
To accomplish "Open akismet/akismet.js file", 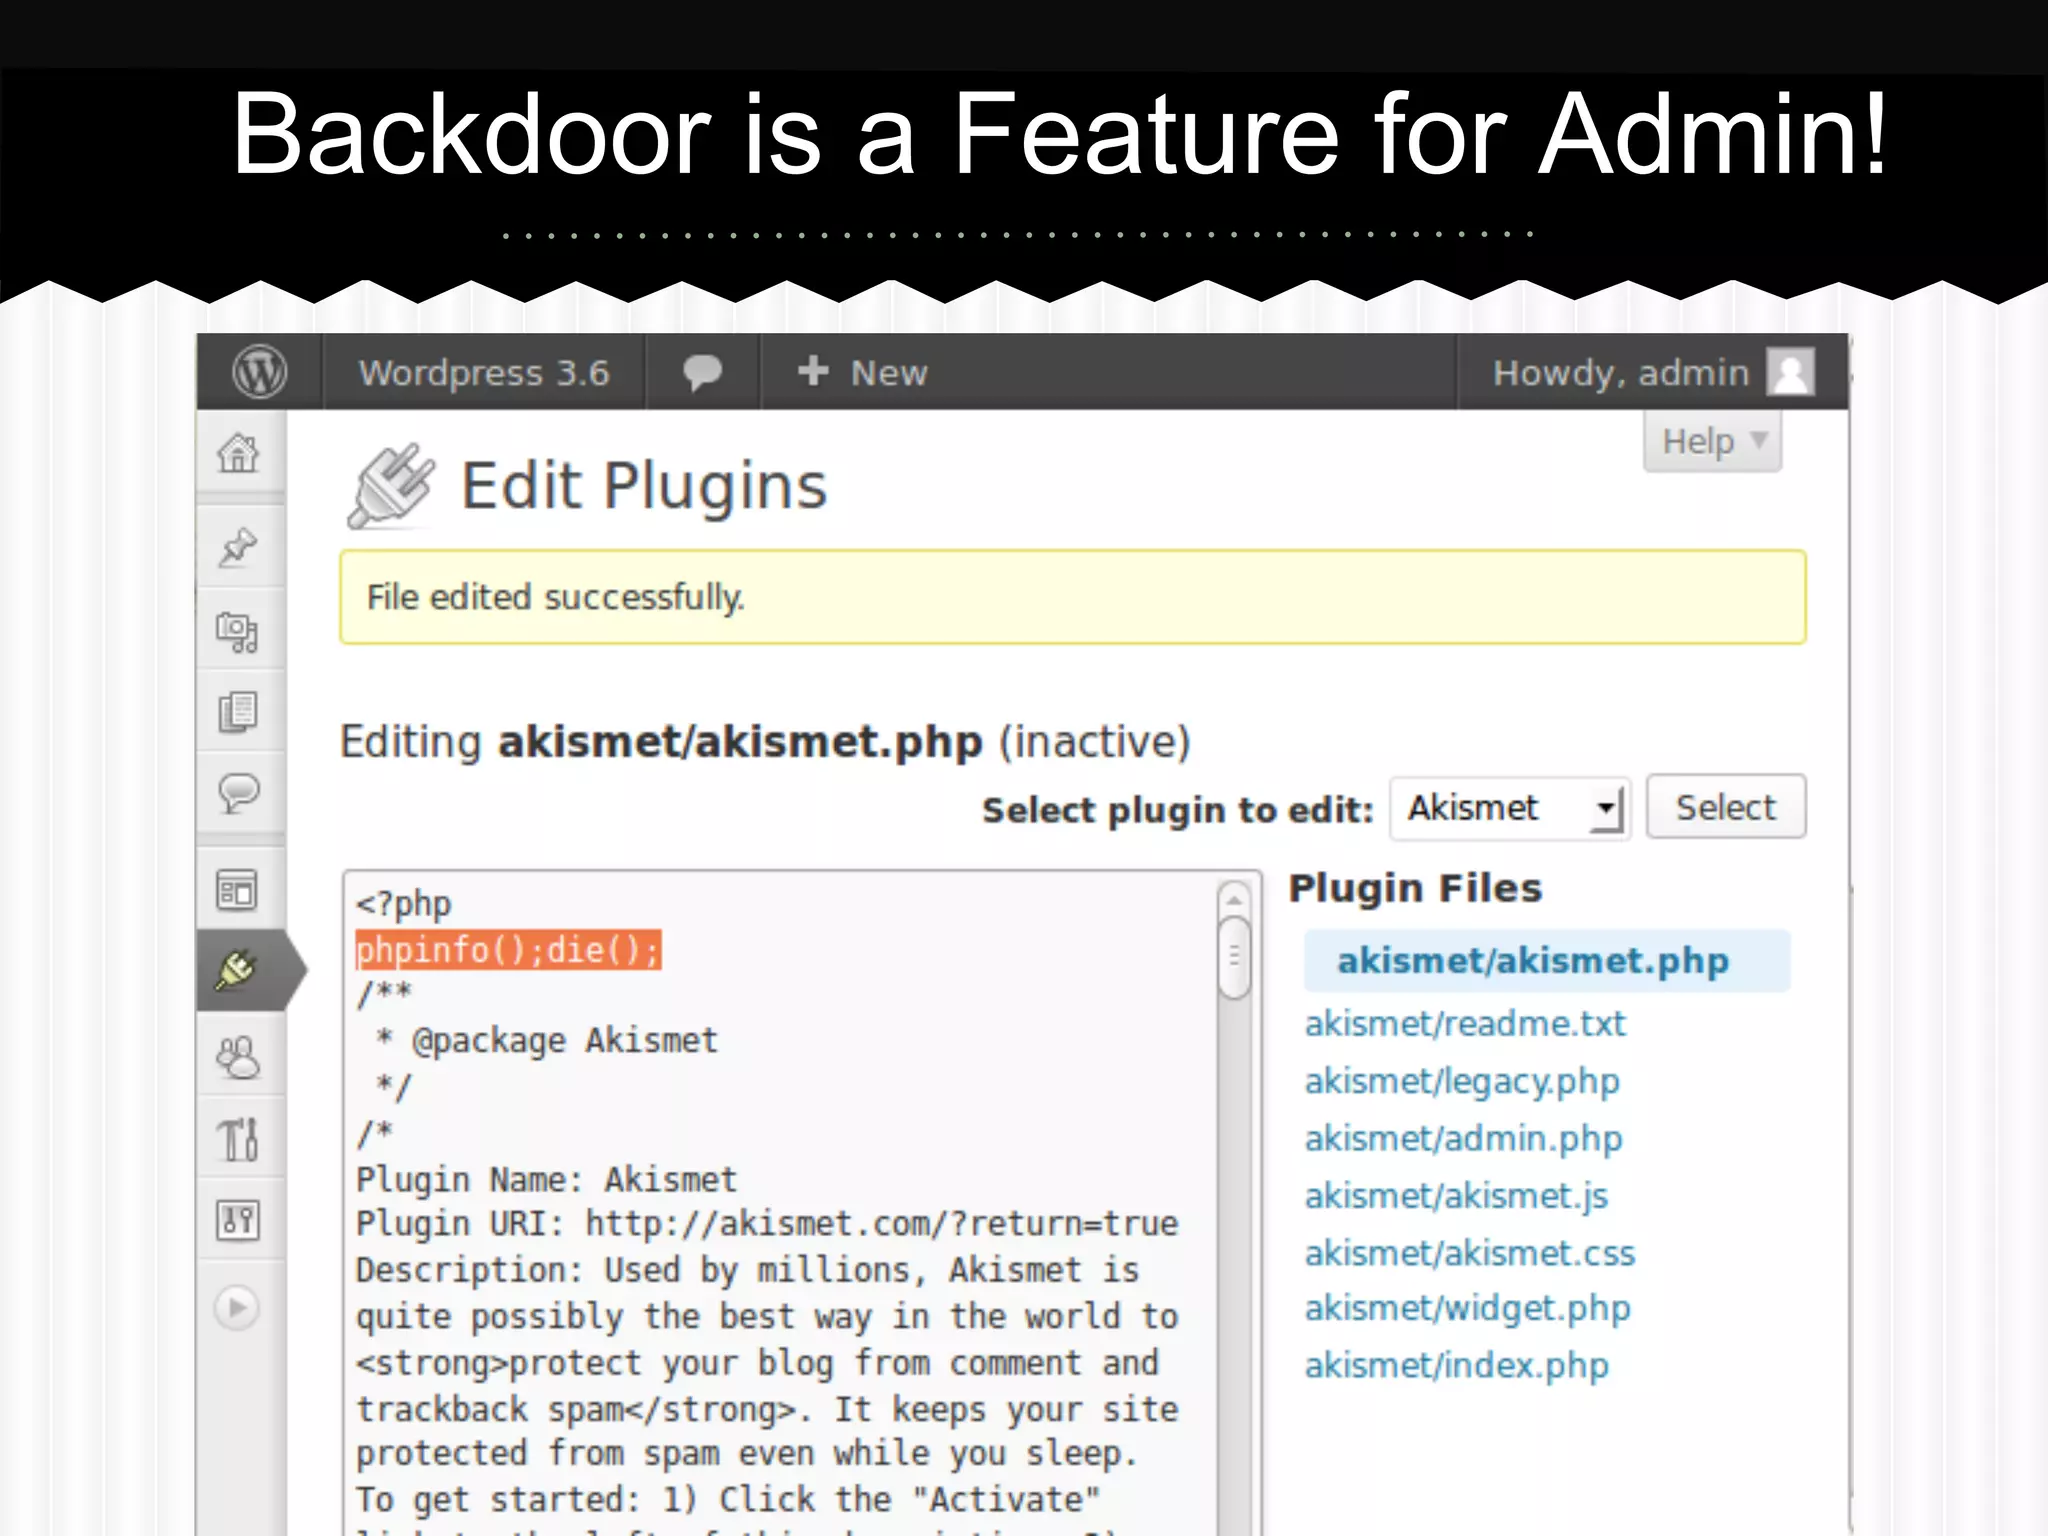I will 1456,1196.
